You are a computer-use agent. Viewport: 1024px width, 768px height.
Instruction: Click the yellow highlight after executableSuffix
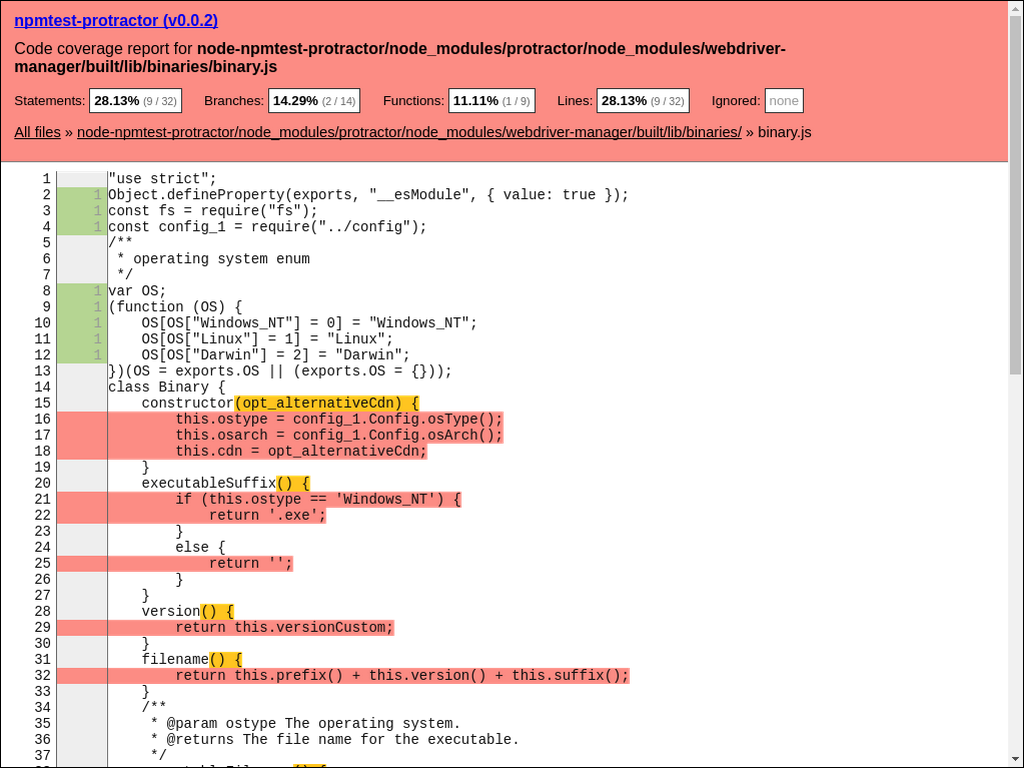click(294, 483)
